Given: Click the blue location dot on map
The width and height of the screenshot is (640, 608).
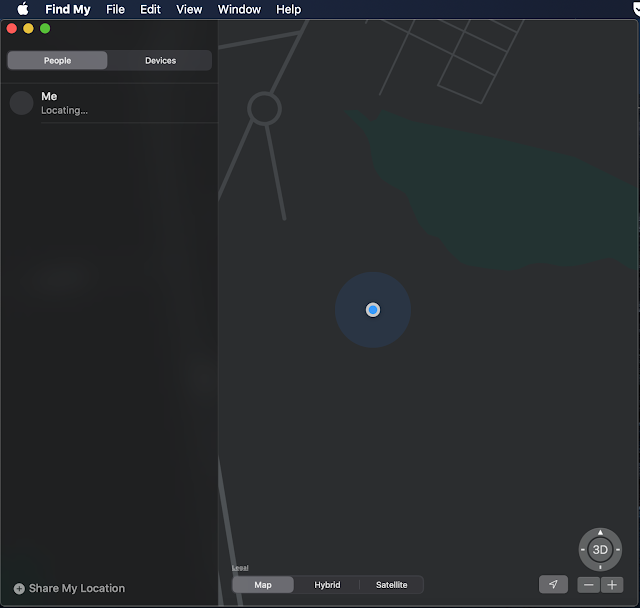Looking at the screenshot, I should click(373, 310).
